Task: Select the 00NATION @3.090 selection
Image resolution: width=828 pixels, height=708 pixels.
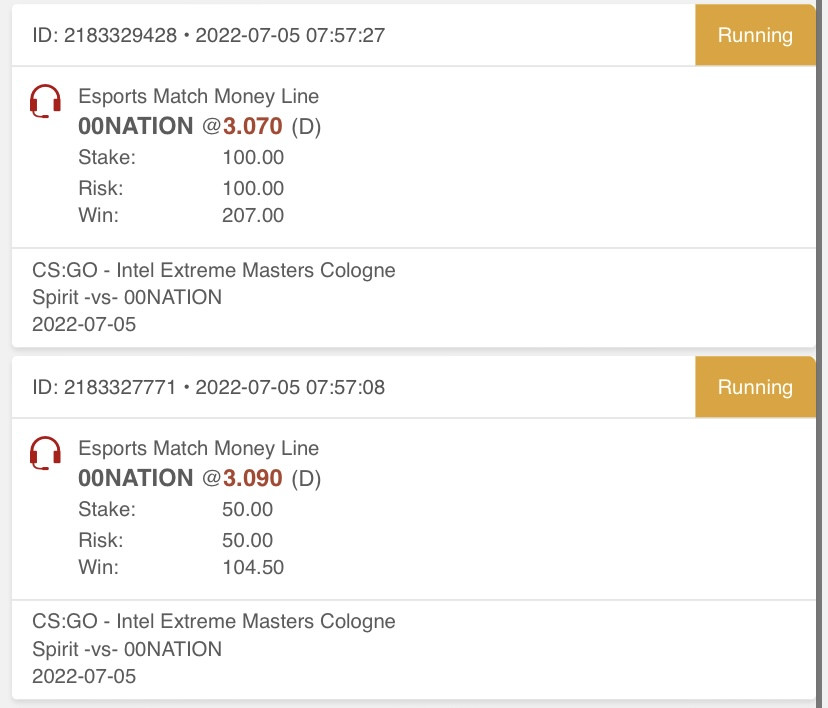Action: [x=200, y=478]
